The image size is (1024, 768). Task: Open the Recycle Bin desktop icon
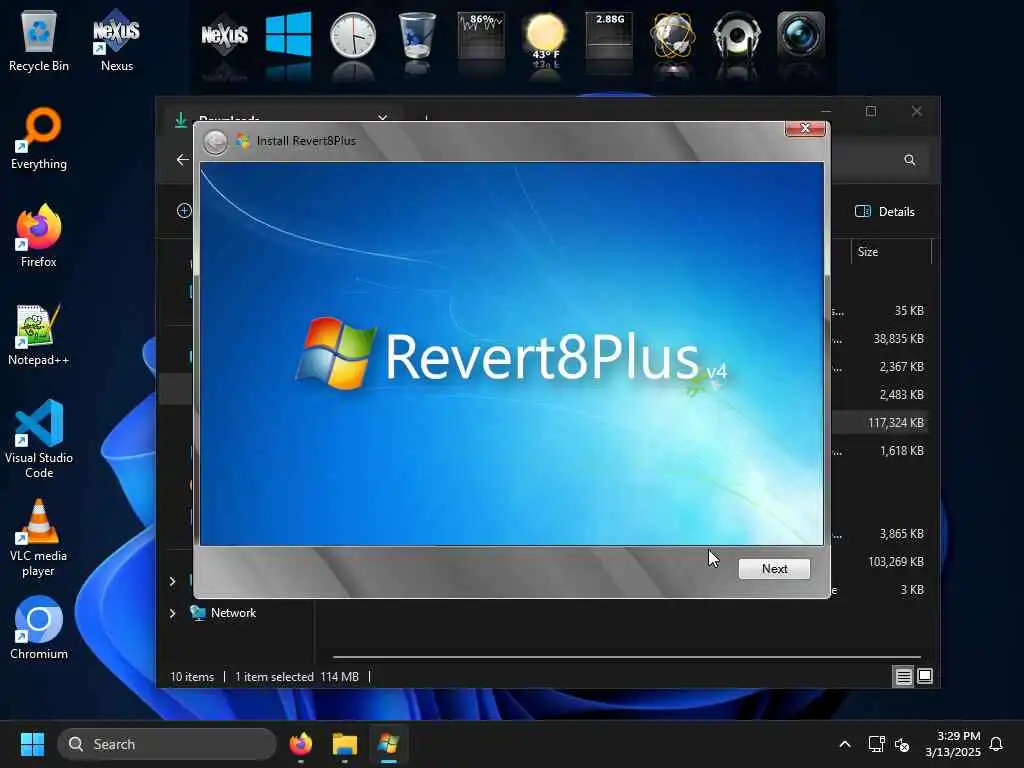[39, 40]
